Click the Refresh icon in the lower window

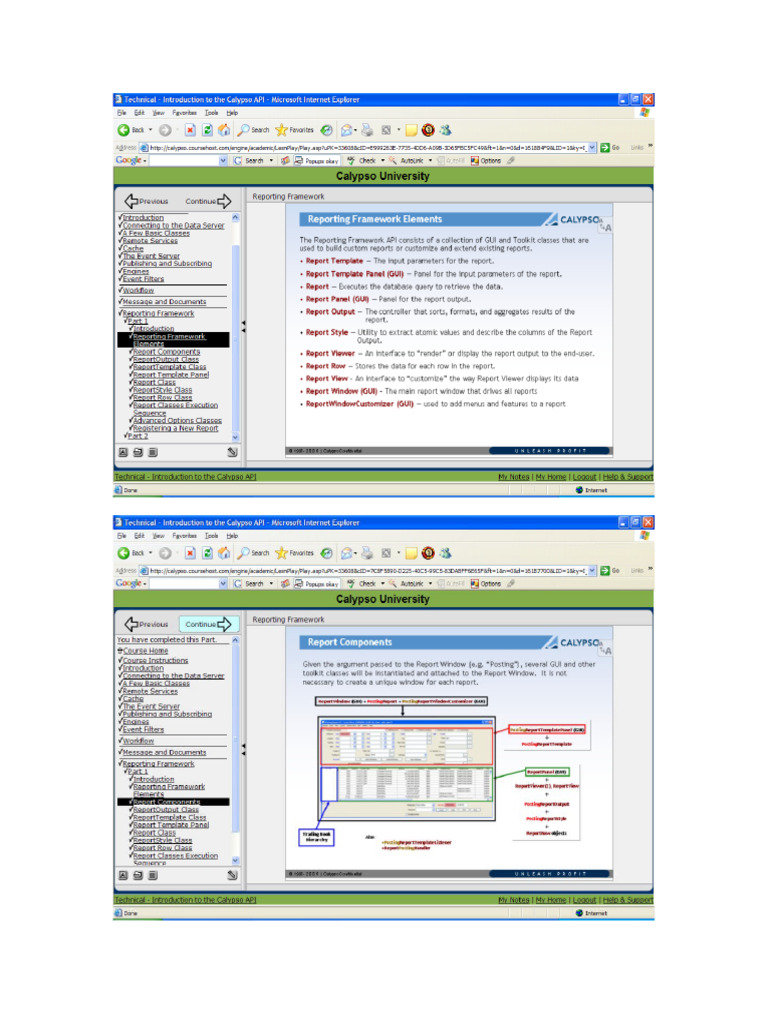click(207, 553)
